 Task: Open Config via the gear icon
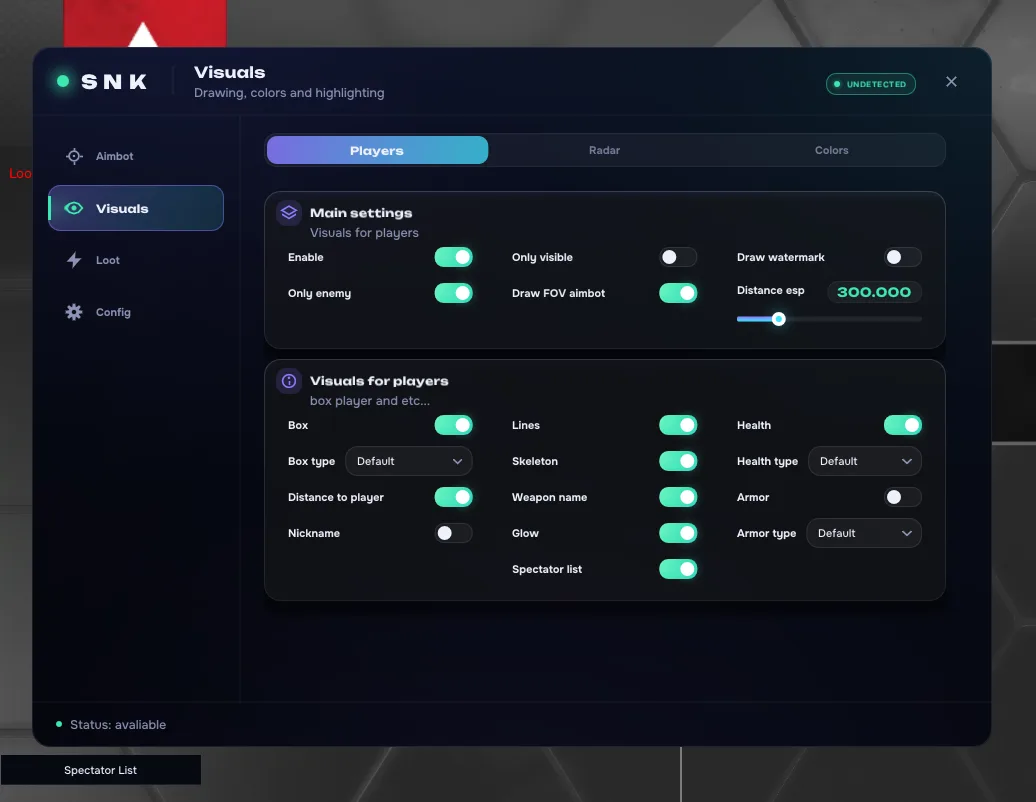point(74,312)
